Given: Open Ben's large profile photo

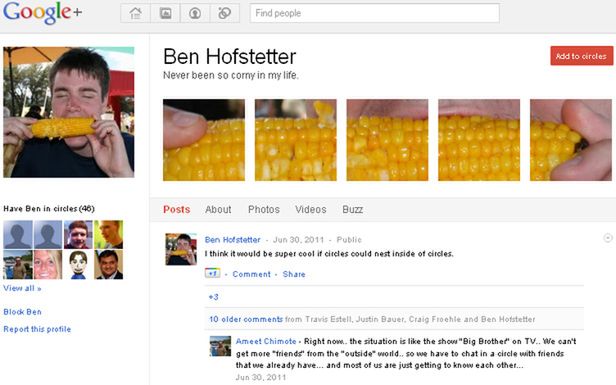Looking at the screenshot, I should (x=69, y=112).
